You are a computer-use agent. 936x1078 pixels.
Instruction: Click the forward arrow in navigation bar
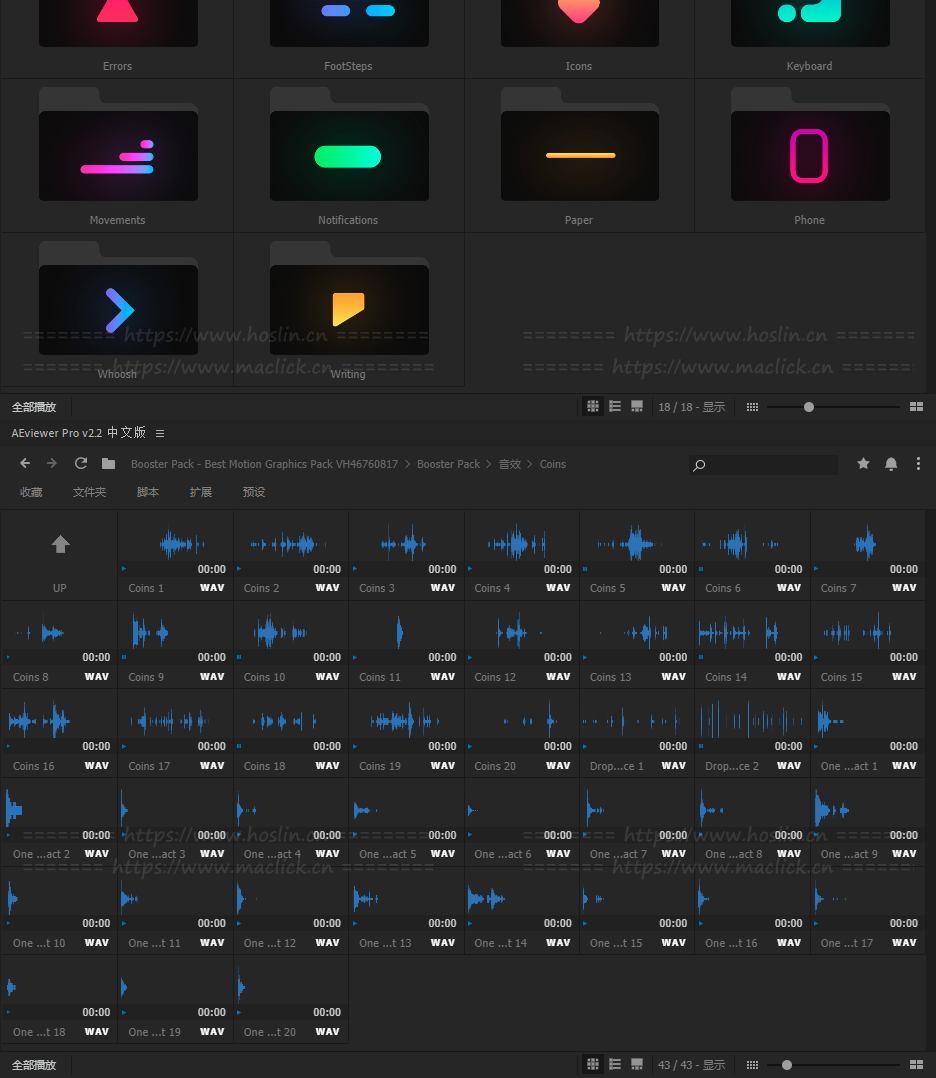[52, 464]
